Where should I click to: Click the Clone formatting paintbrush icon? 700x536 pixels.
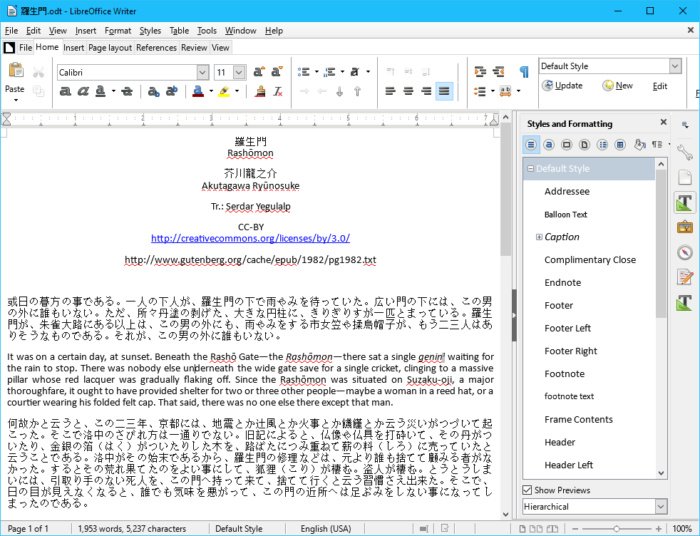pos(261,91)
